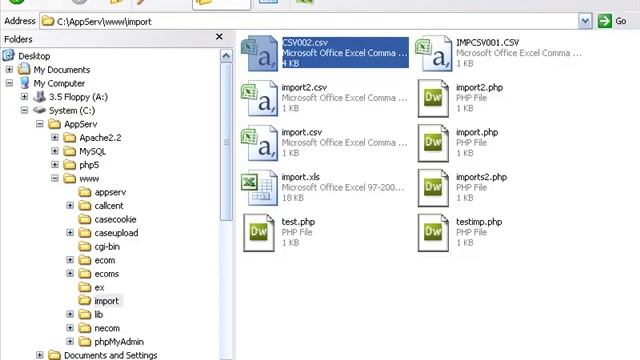
Task: Click the casecookie folder icon
Action: point(85,219)
